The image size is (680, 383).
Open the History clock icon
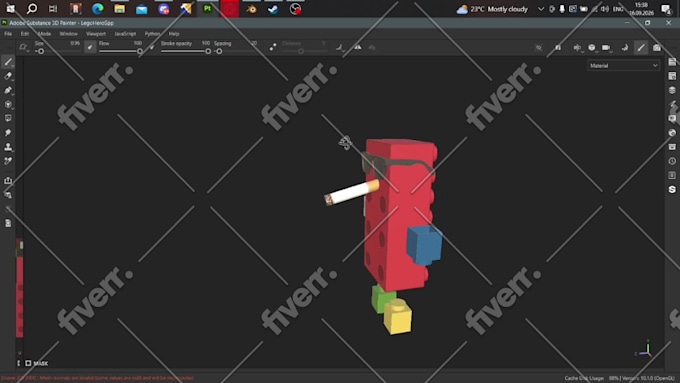tap(672, 161)
